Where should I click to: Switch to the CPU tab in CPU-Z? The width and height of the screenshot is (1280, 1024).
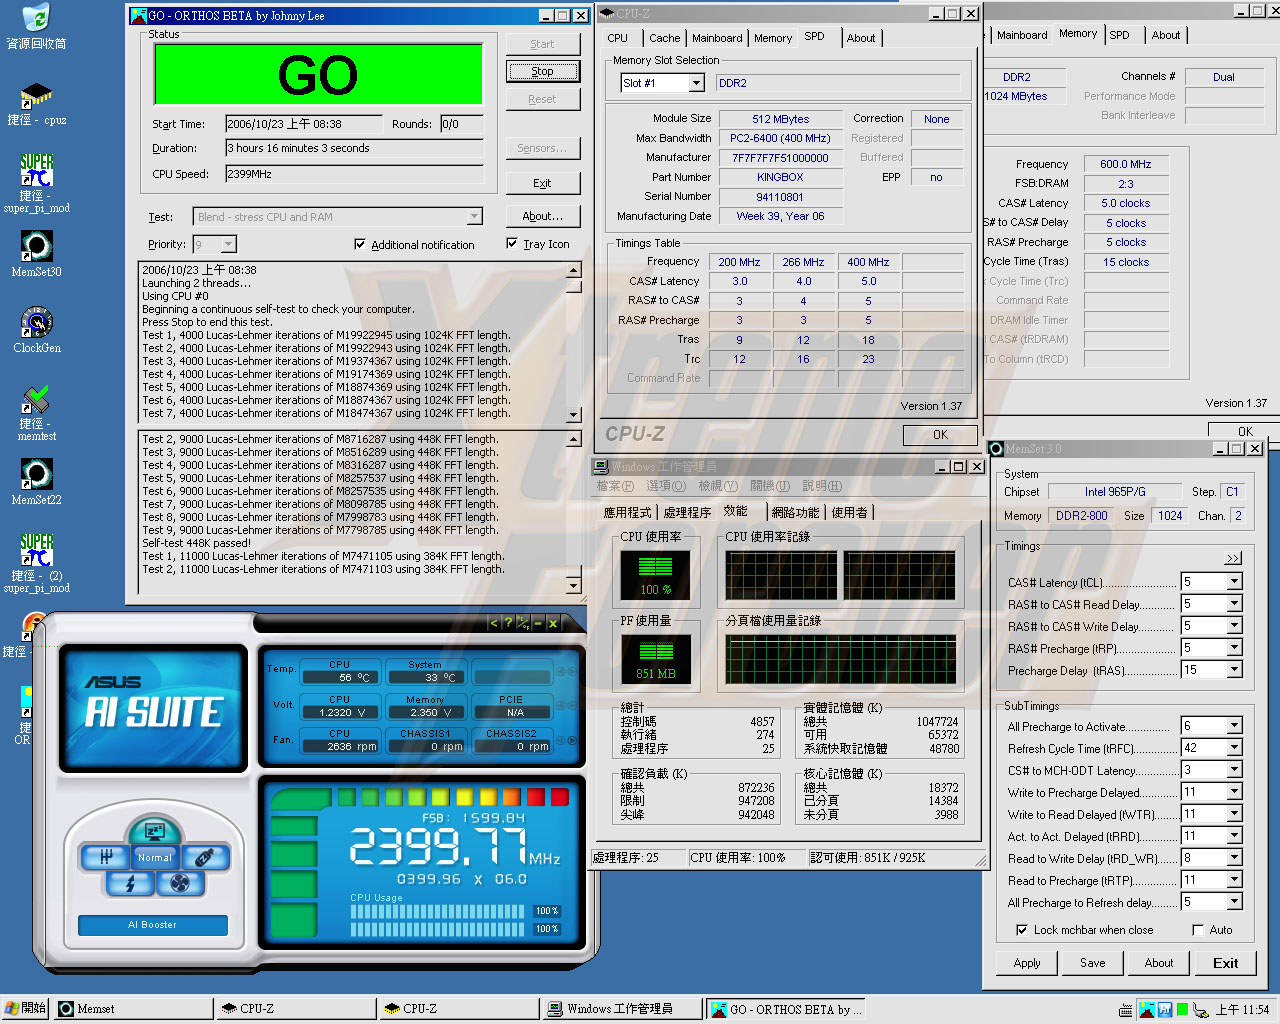[x=618, y=38]
